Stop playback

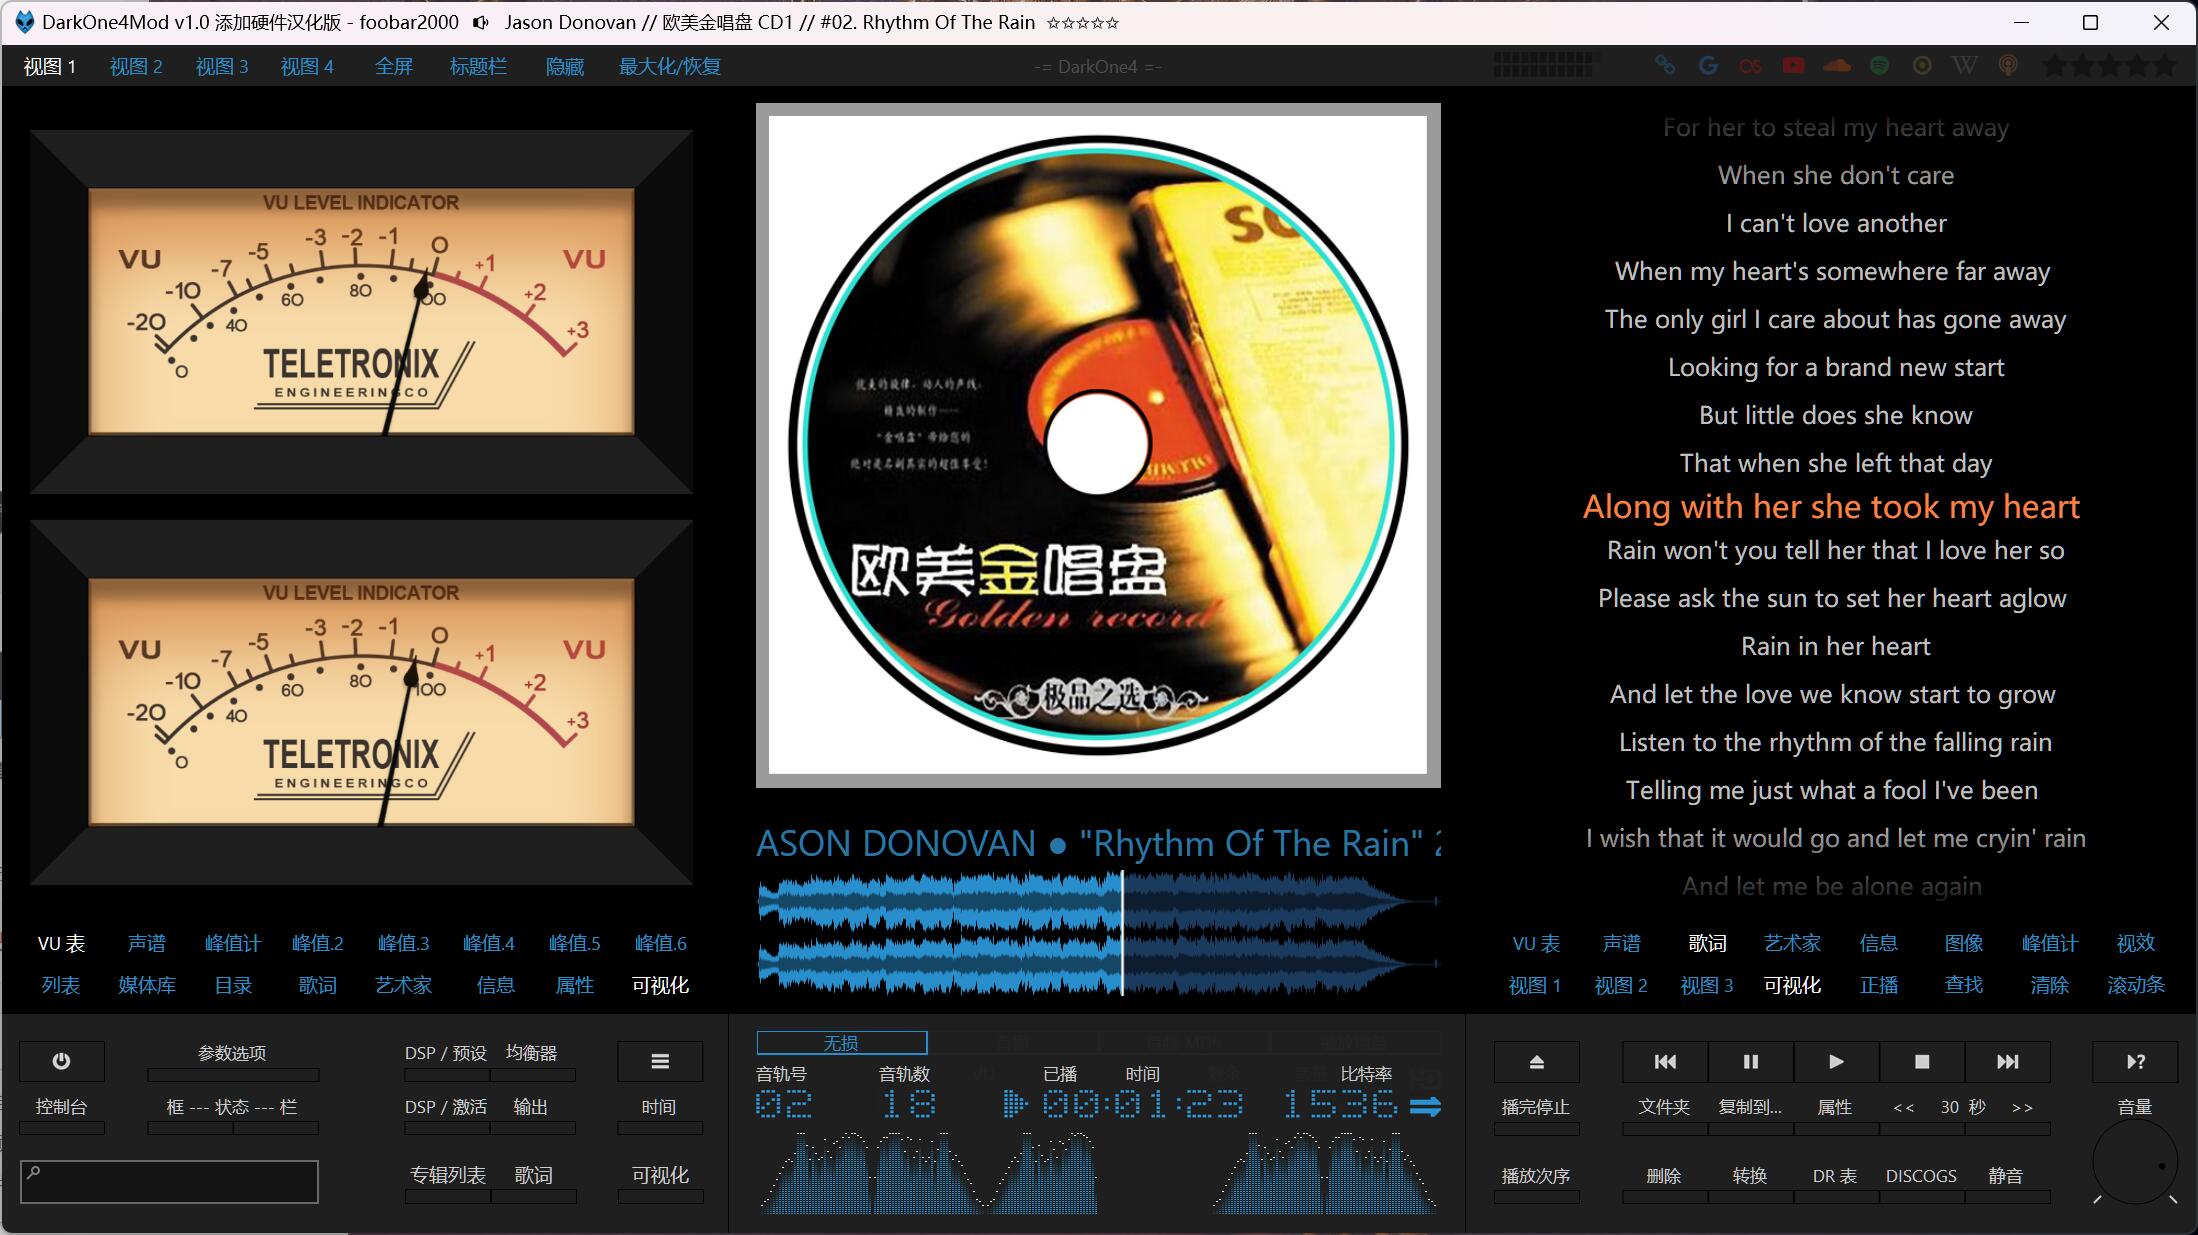pos(1922,1061)
